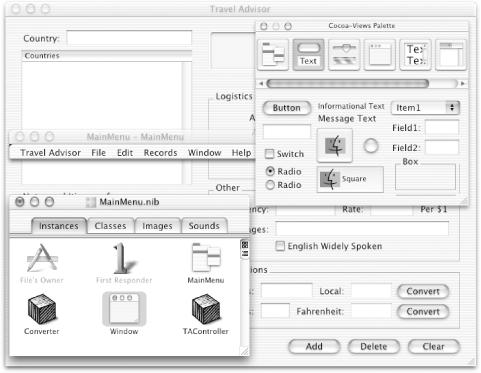Toggle the Switch checkbox in palette

point(269,154)
